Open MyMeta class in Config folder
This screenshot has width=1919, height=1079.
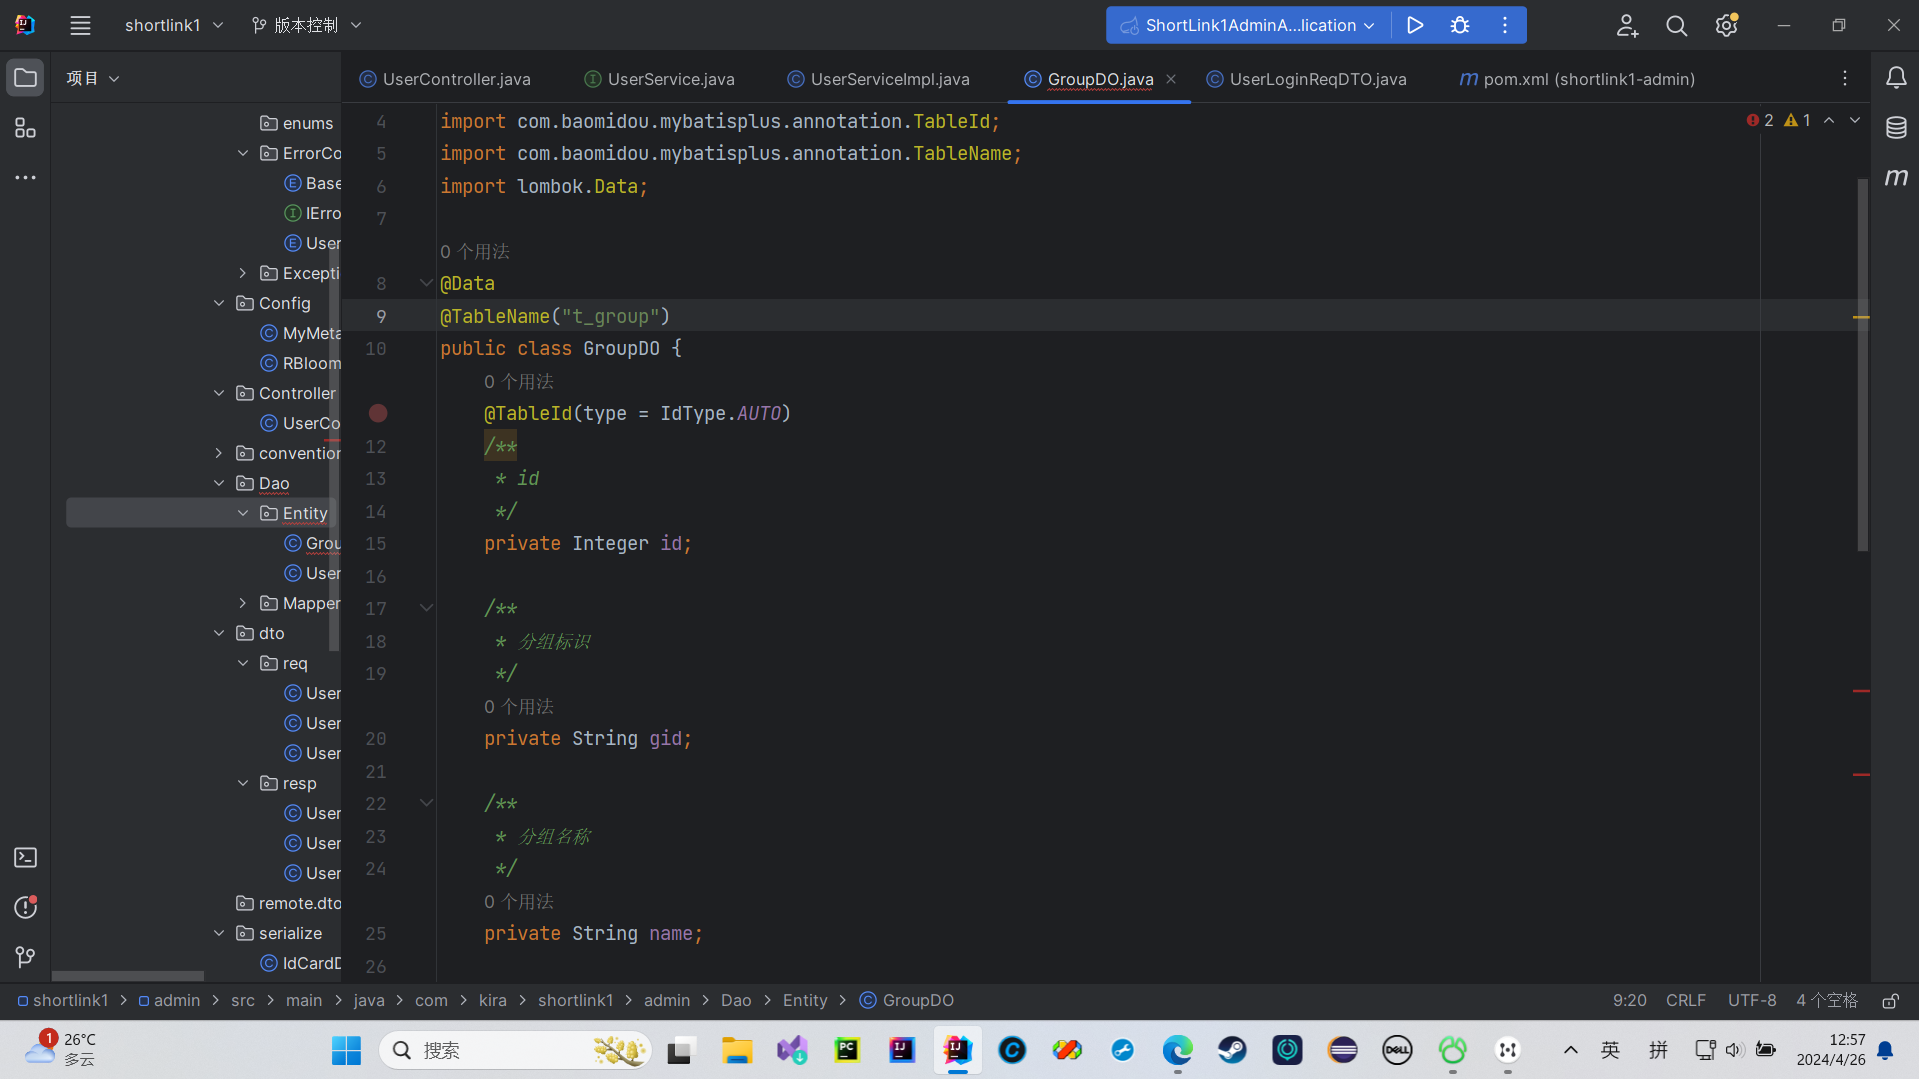pos(300,333)
